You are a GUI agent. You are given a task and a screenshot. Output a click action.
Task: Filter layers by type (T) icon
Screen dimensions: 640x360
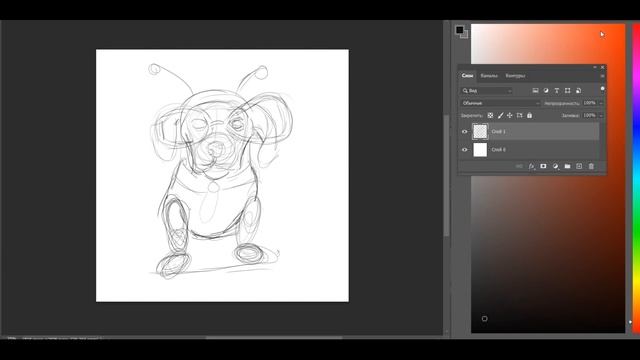[556, 91]
